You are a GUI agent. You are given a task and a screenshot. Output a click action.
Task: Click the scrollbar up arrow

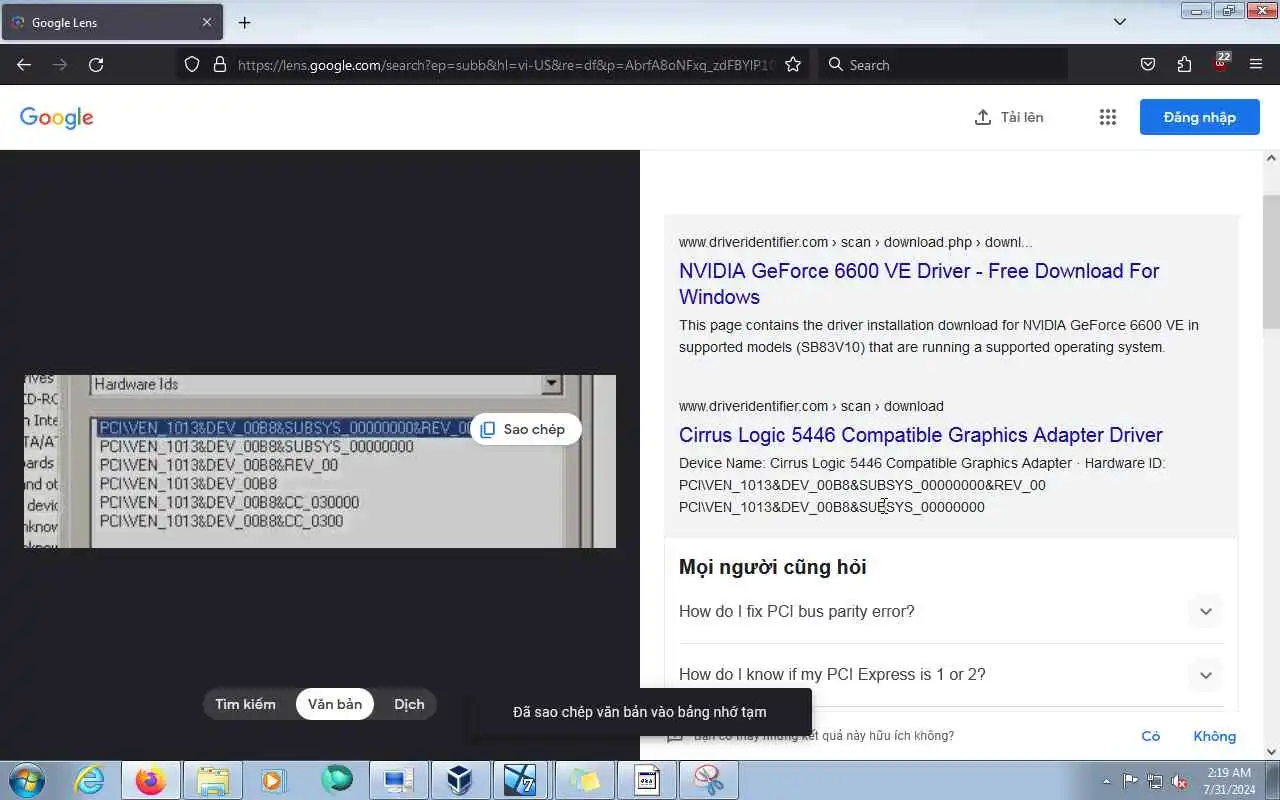[1271, 158]
